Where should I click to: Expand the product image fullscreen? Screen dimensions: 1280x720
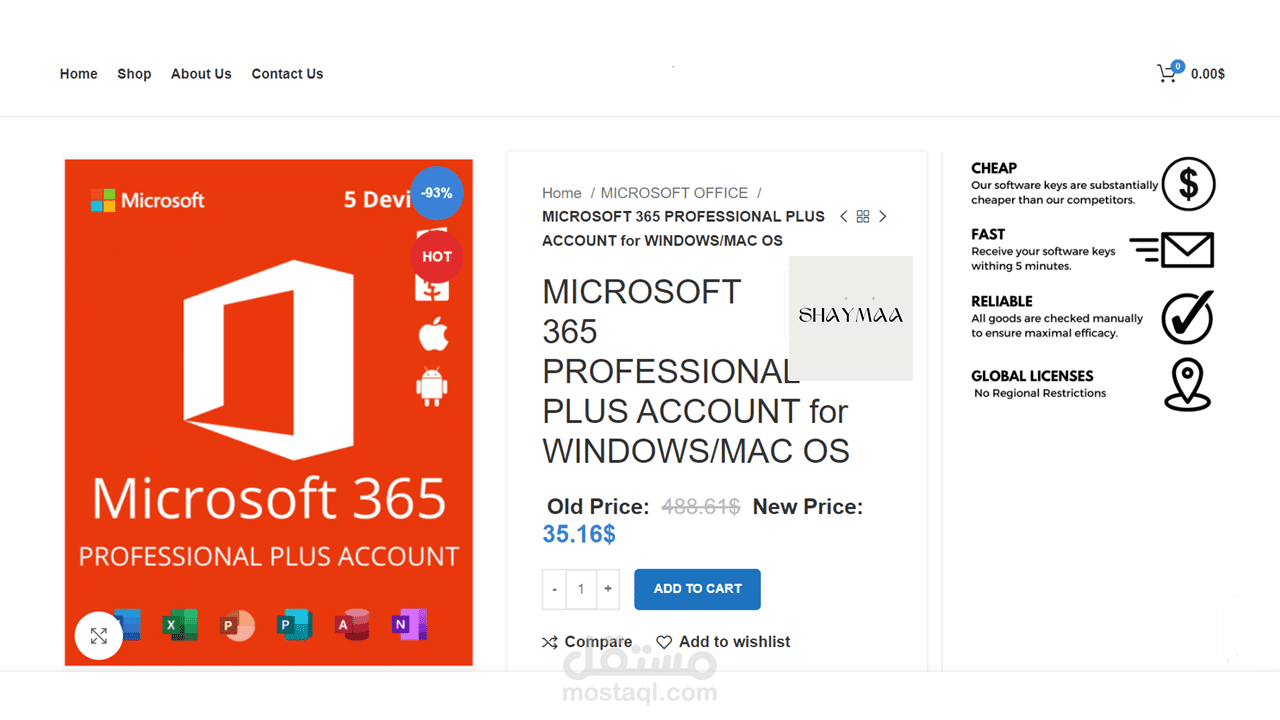[99, 636]
